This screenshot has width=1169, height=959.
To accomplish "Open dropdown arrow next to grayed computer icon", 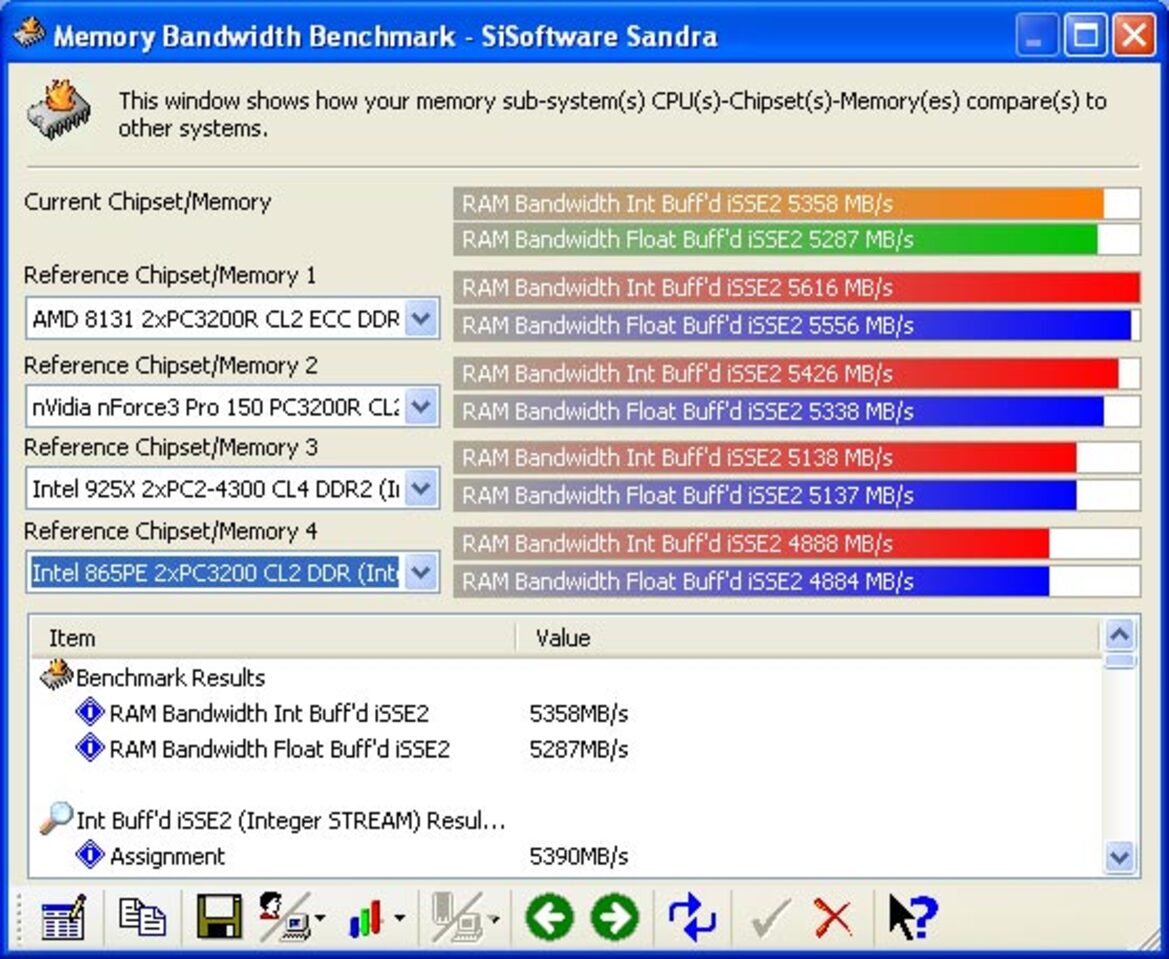I will point(494,917).
